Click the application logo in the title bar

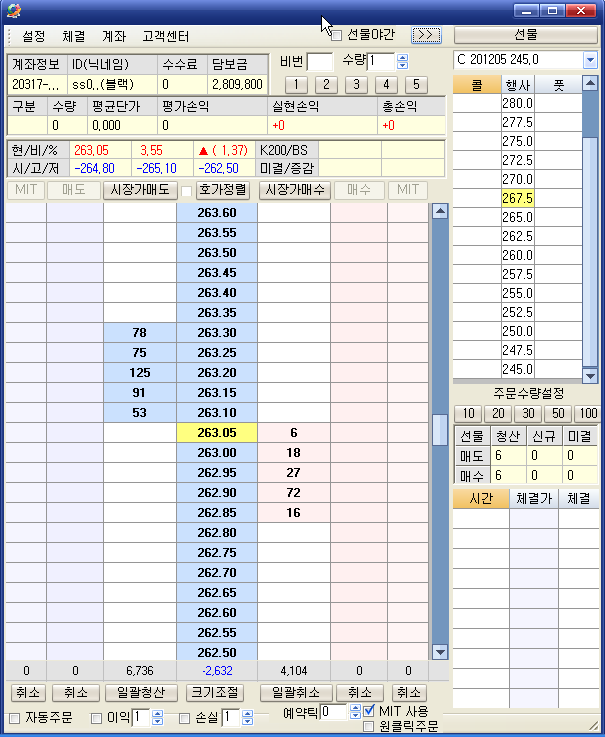click(x=13, y=11)
